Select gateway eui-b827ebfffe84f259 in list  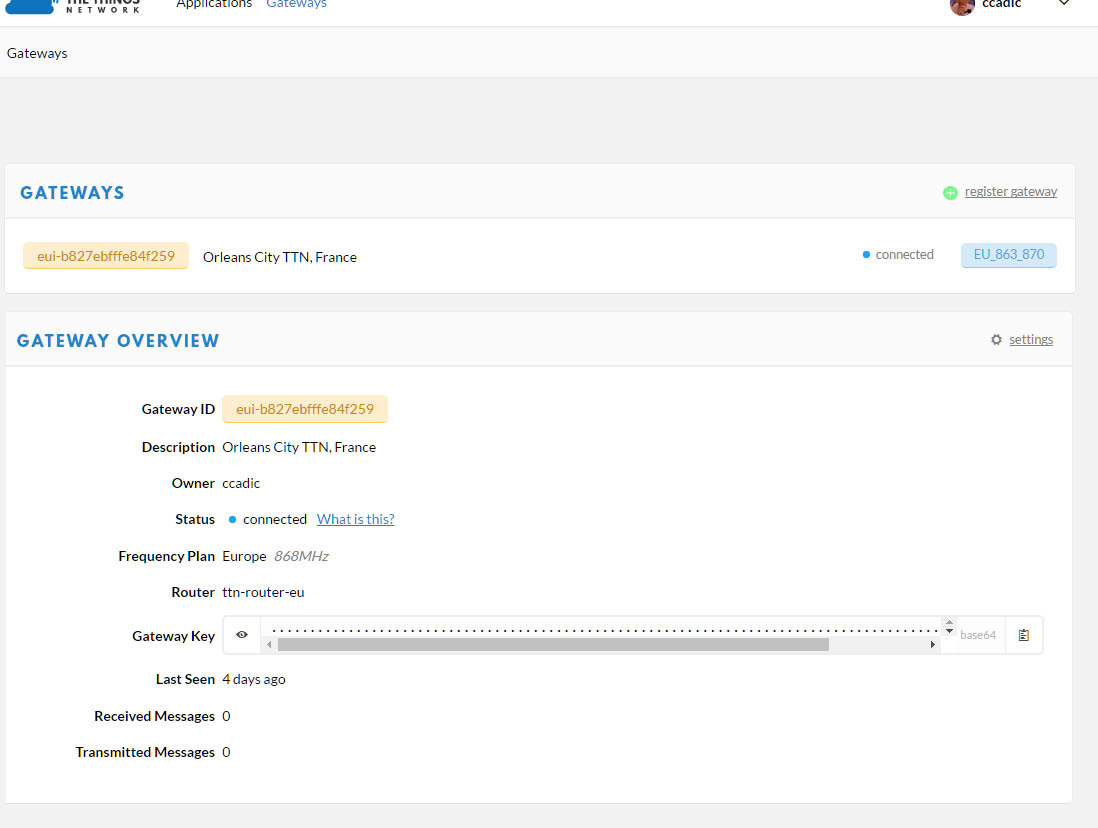pyautogui.click(x=106, y=256)
